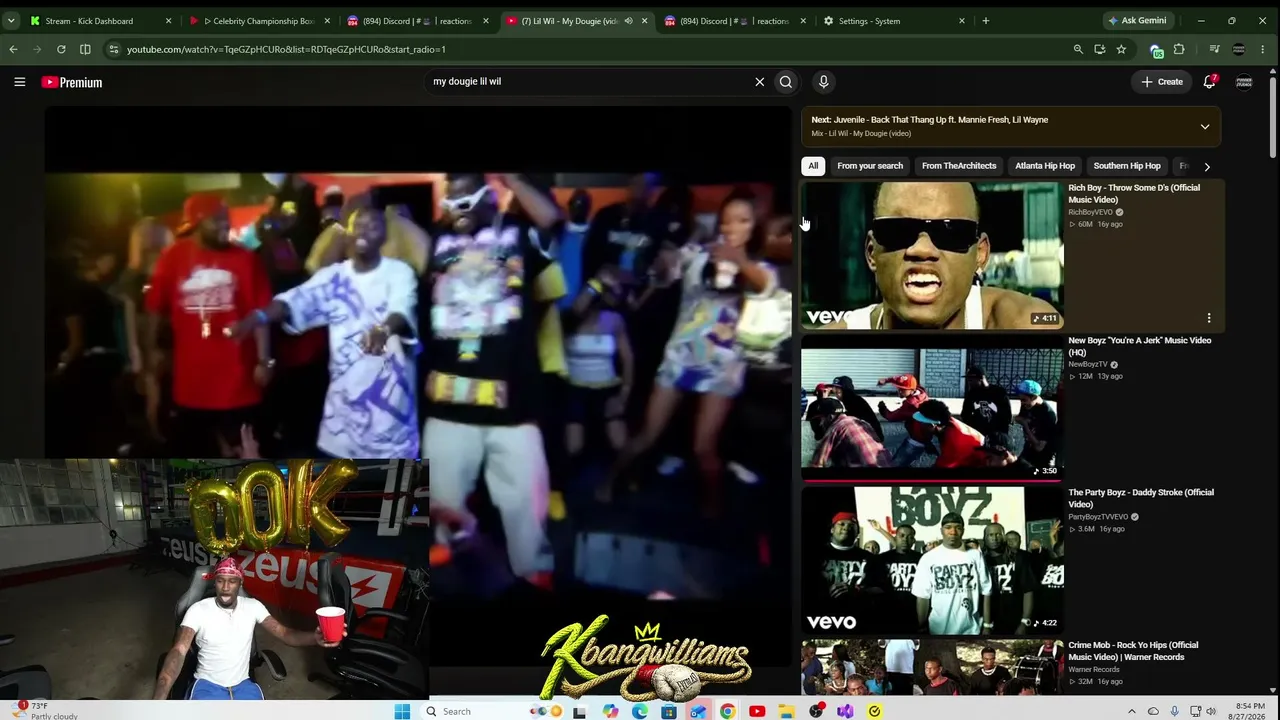Screen dimensions: 1280x720
Task: Open the Chrome profile avatar
Action: pyautogui.click(x=1239, y=49)
